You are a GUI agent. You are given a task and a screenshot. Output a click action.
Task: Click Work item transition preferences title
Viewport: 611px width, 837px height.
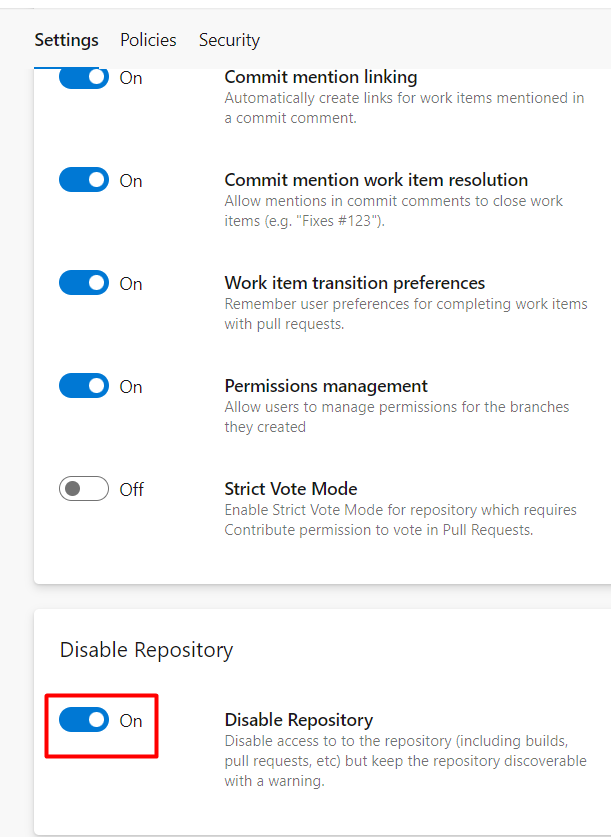pos(355,283)
